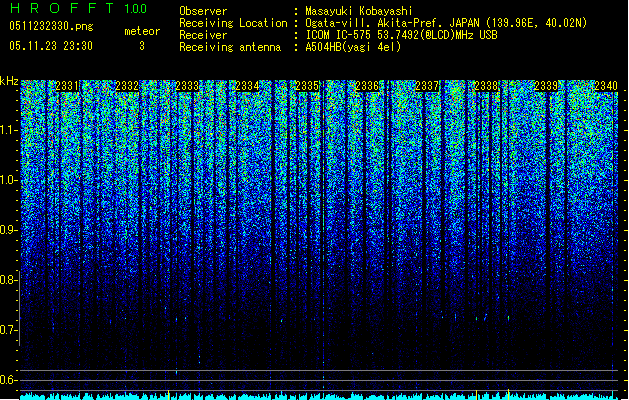Screen dimensions: 629x400
Task: Click the ICOM IC-575 53.7492 MHz USB text
Action: [402, 35]
